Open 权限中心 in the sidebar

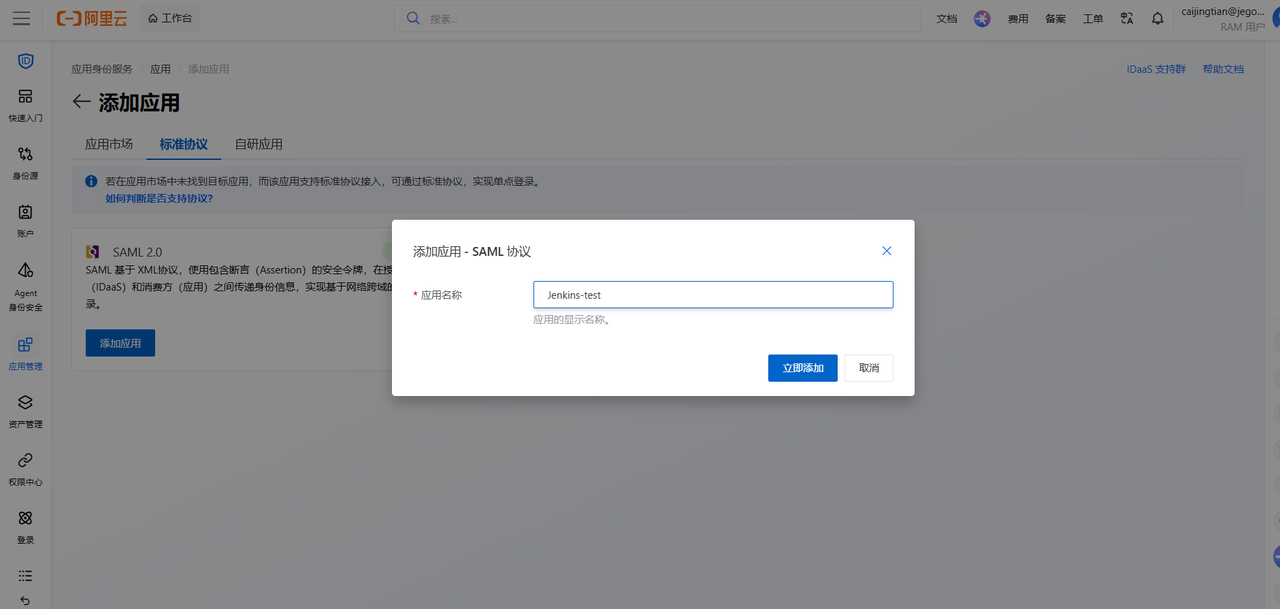[x=26, y=469]
